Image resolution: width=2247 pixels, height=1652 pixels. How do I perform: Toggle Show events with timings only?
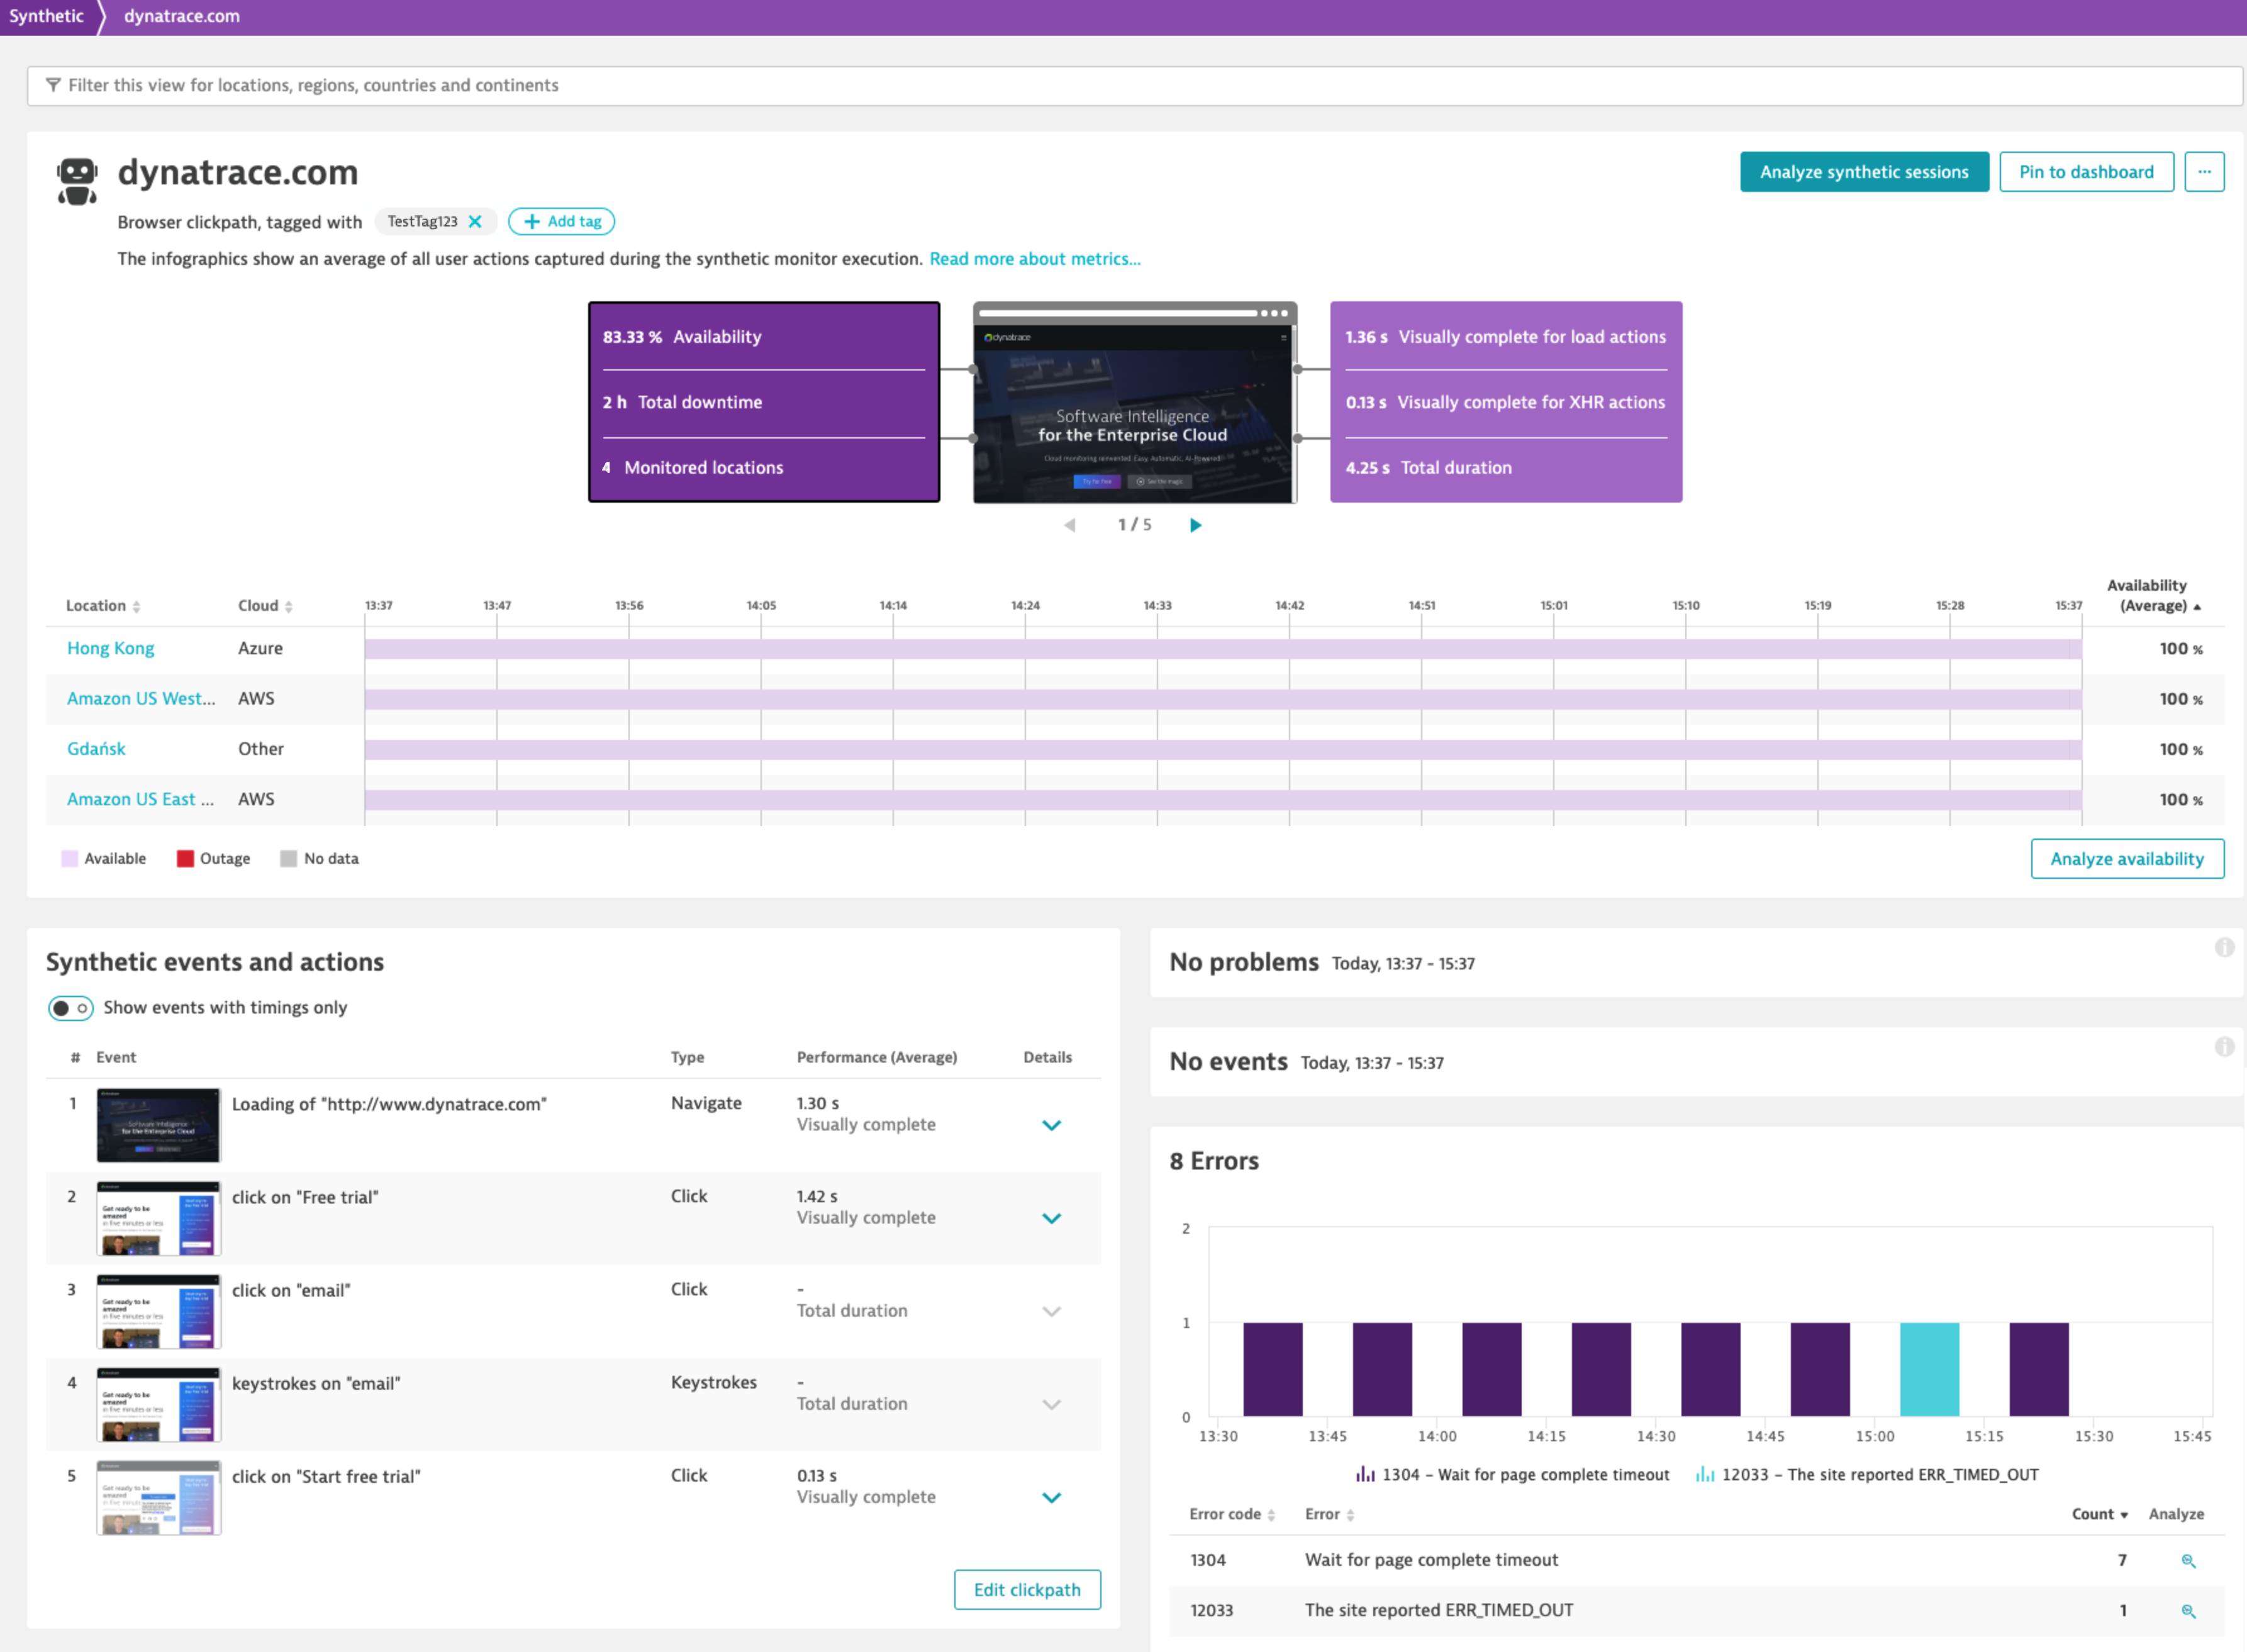tap(71, 1008)
